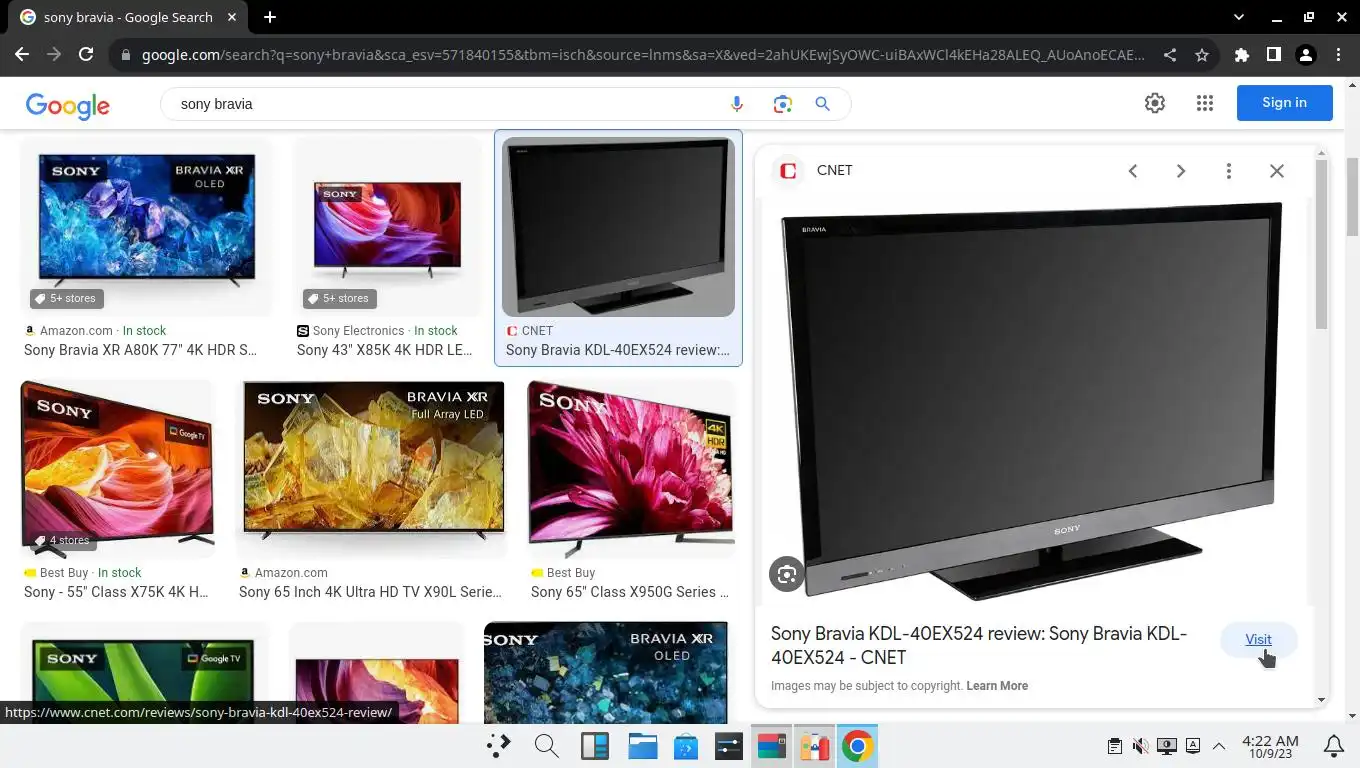The width and height of the screenshot is (1360, 768).
Task: Open software store from taskbar
Action: 686,746
